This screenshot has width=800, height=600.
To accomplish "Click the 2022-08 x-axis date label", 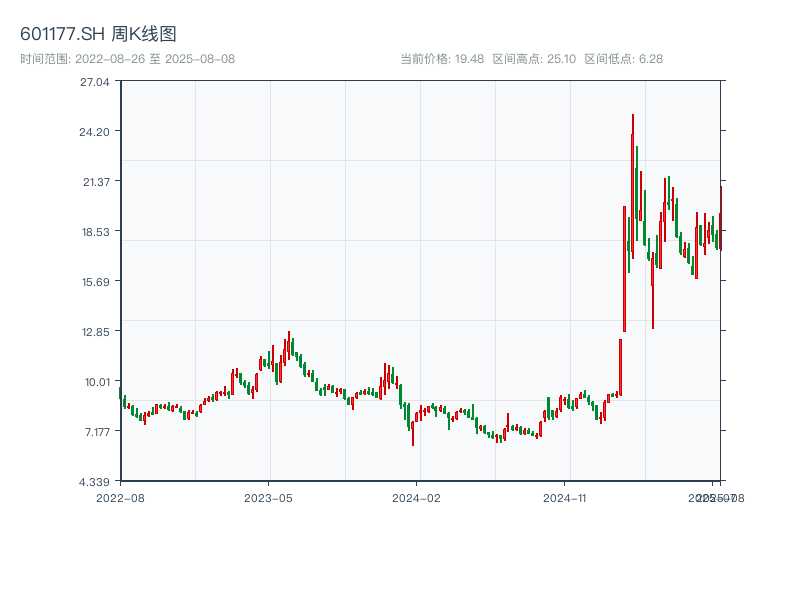I will [120, 497].
